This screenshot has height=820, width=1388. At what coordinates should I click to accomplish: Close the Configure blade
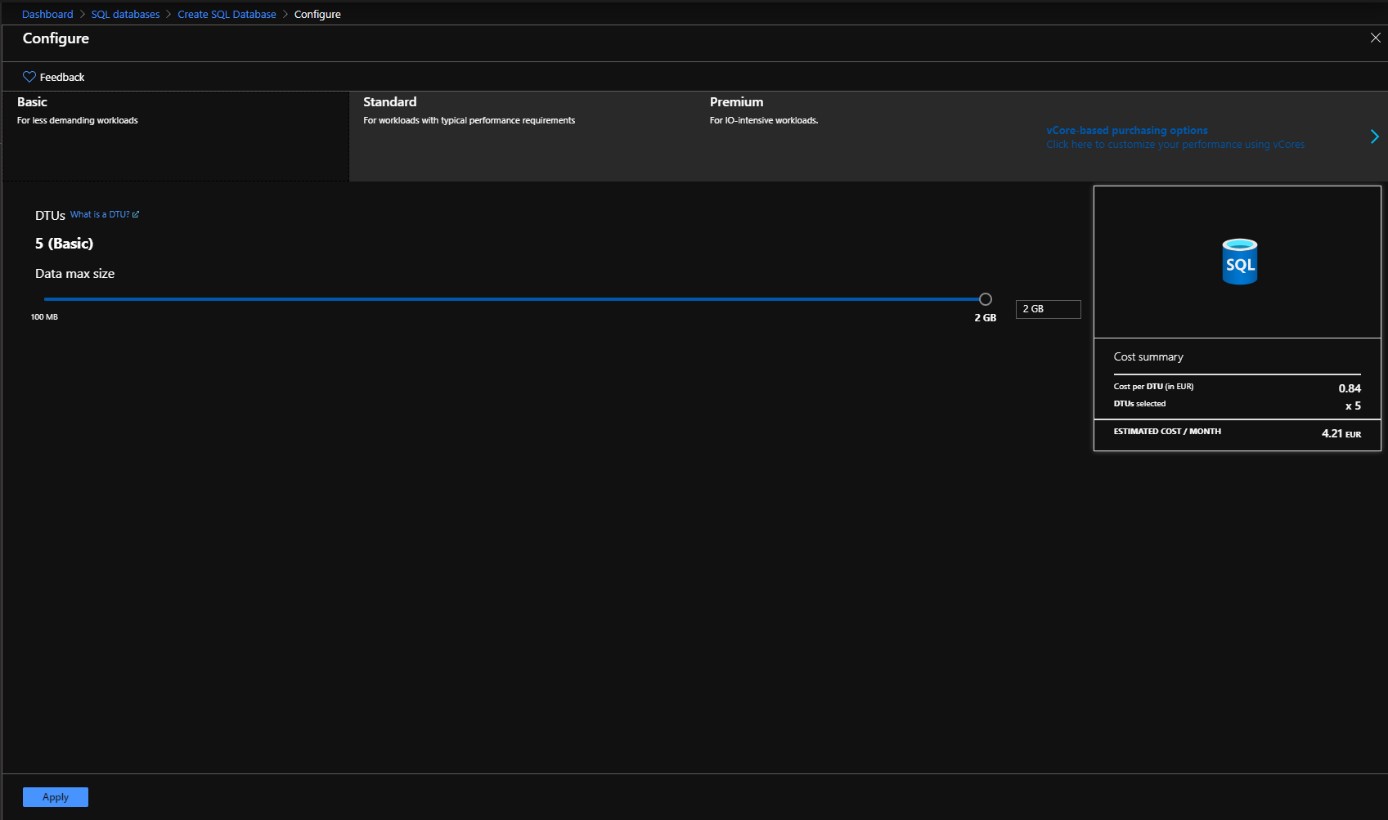(1375, 37)
